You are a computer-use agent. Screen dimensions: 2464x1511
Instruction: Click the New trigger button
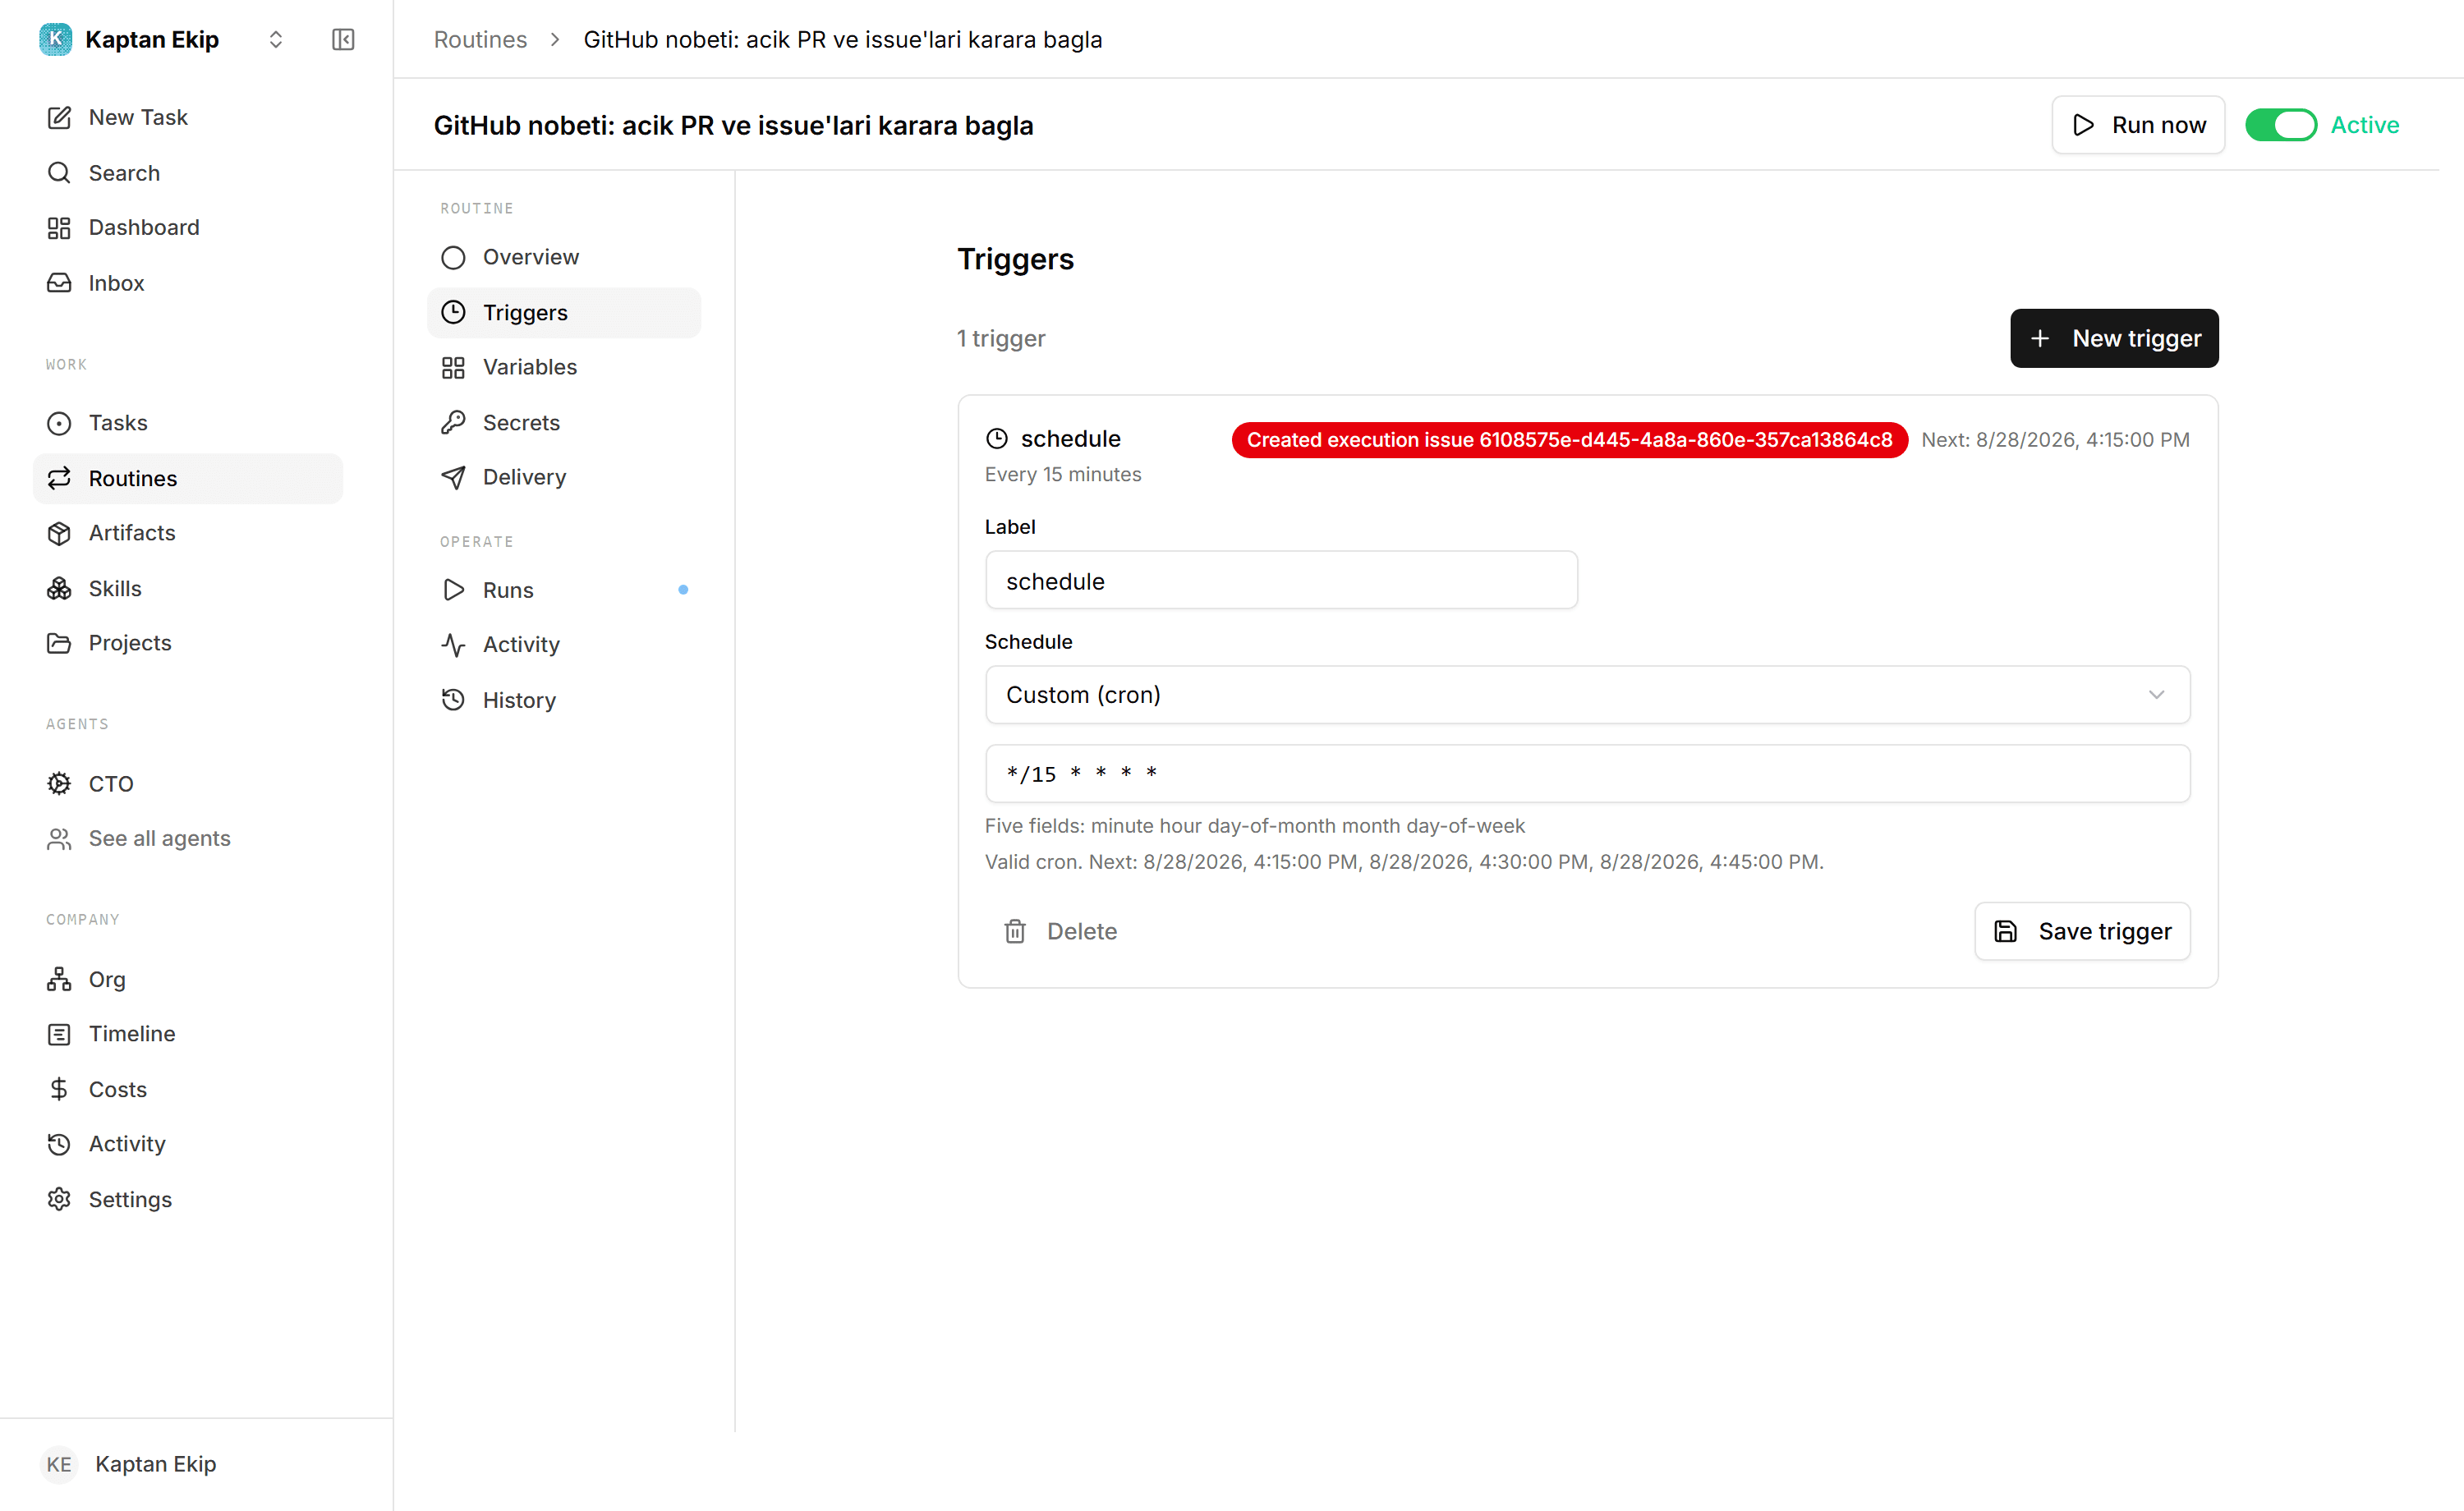pos(2114,338)
